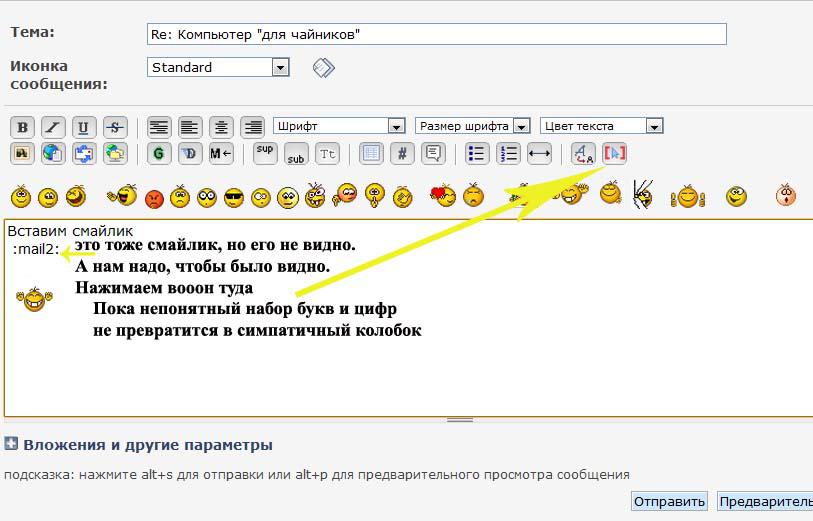813x521 pixels.
Task: Insert the two thumbs up emoticon
Action: coord(688,196)
